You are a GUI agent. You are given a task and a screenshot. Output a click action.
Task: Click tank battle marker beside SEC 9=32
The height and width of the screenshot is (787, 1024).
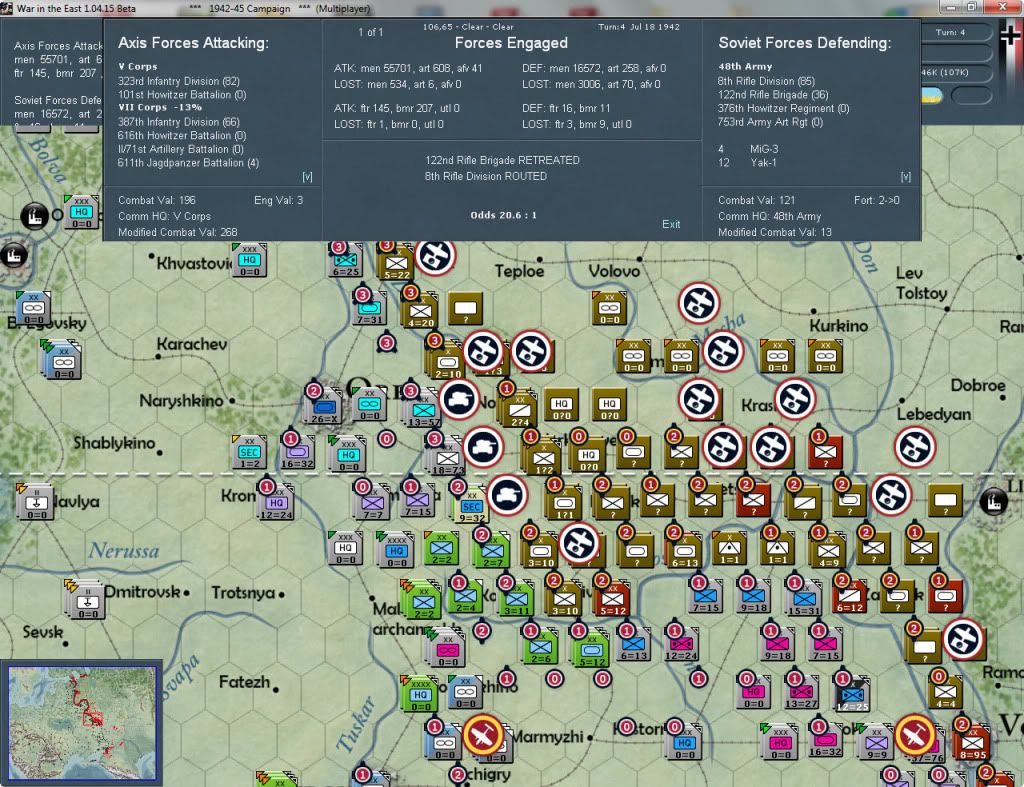(x=507, y=495)
